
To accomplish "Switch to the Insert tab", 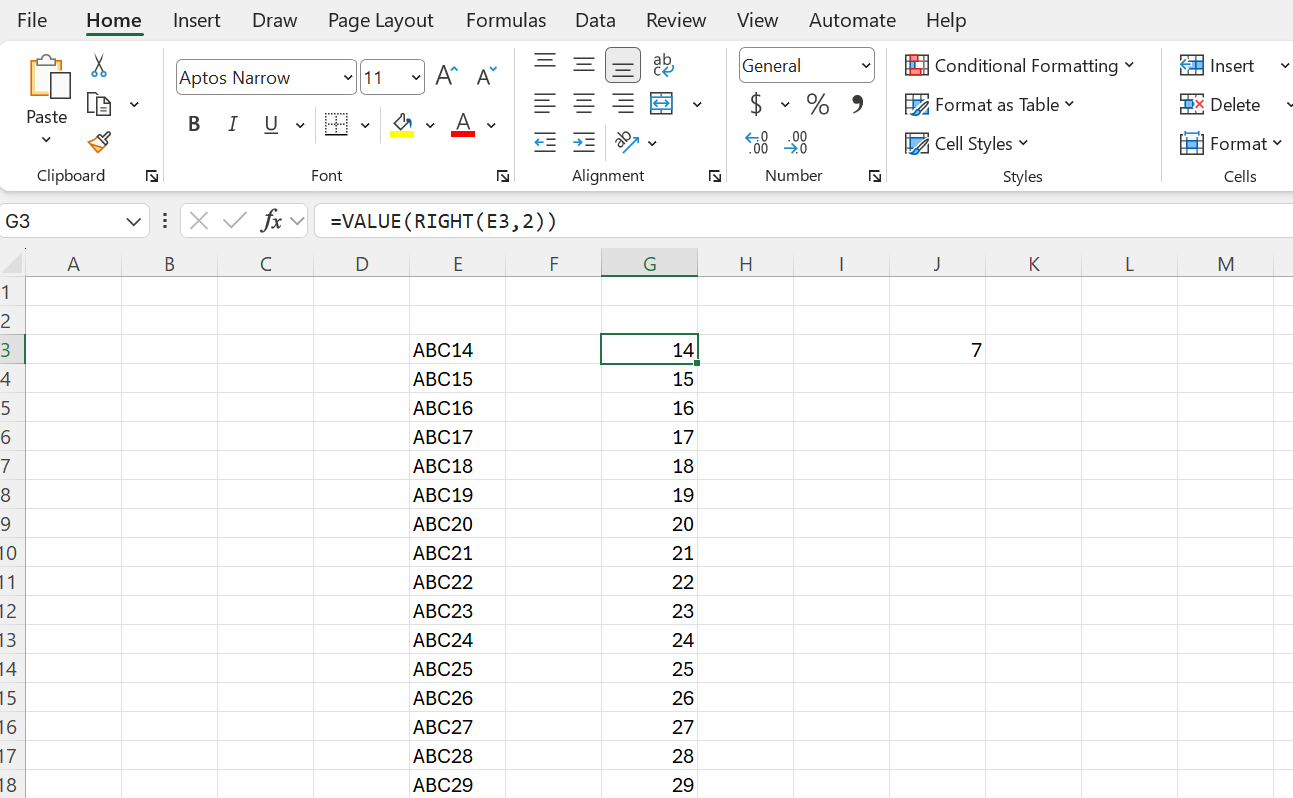I will [197, 20].
